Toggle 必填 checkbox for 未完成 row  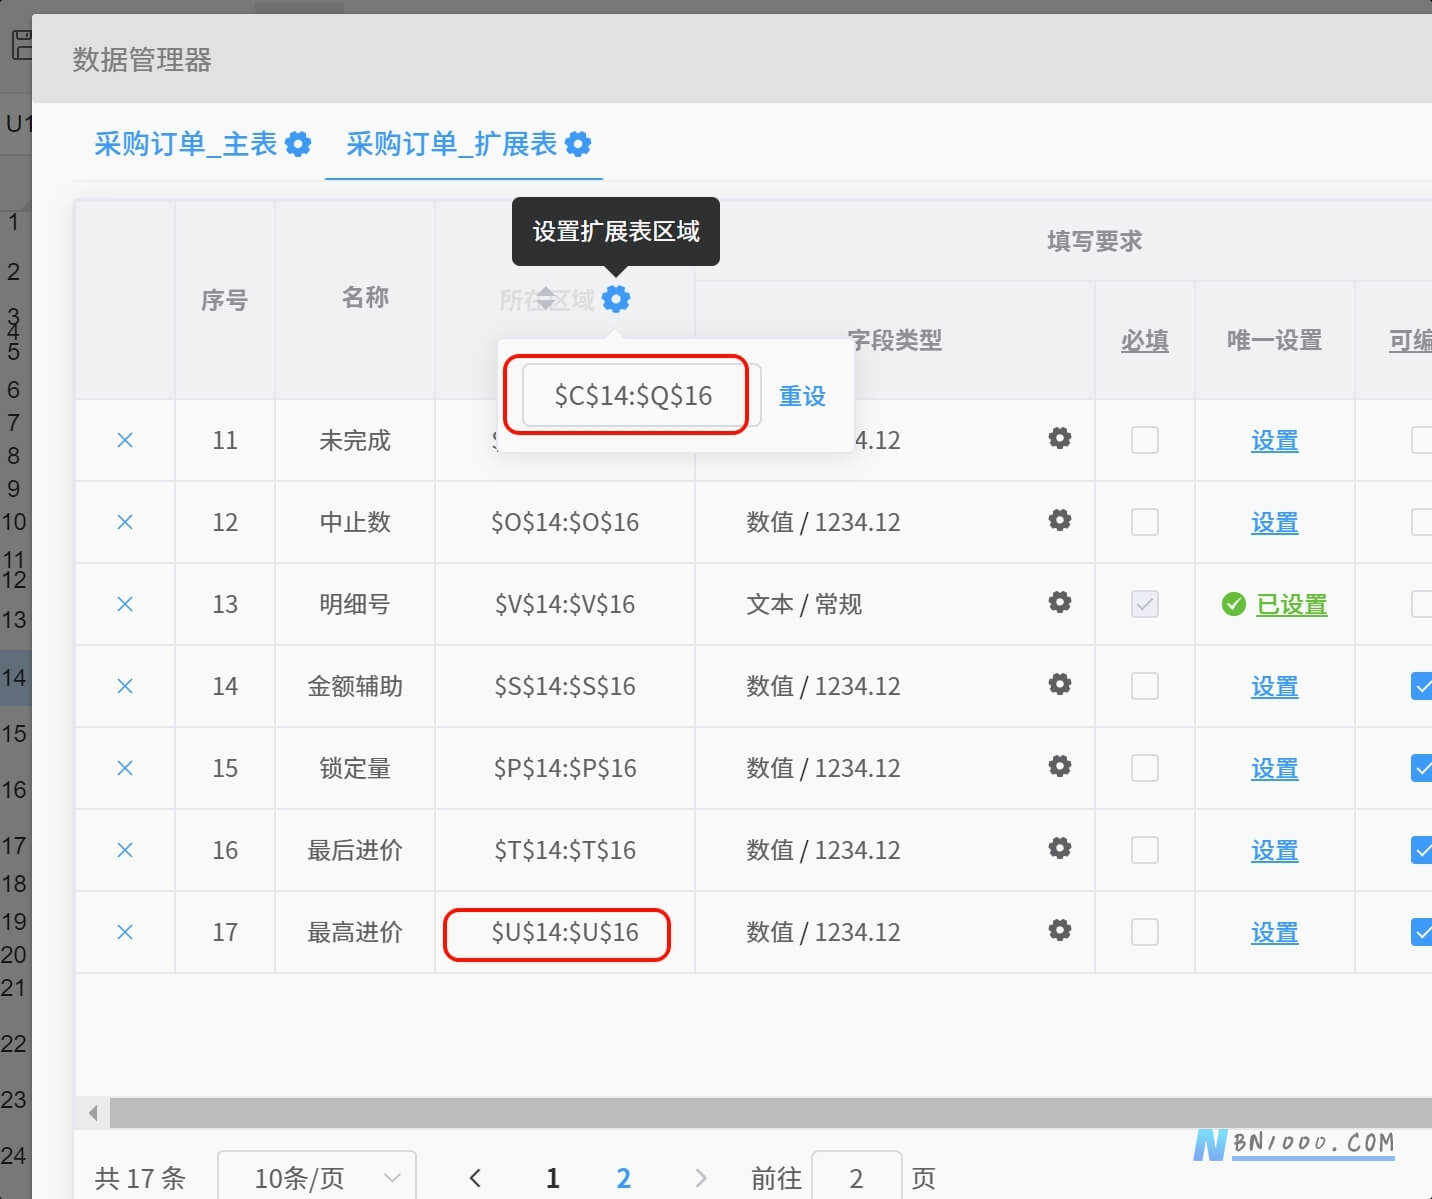(1145, 440)
